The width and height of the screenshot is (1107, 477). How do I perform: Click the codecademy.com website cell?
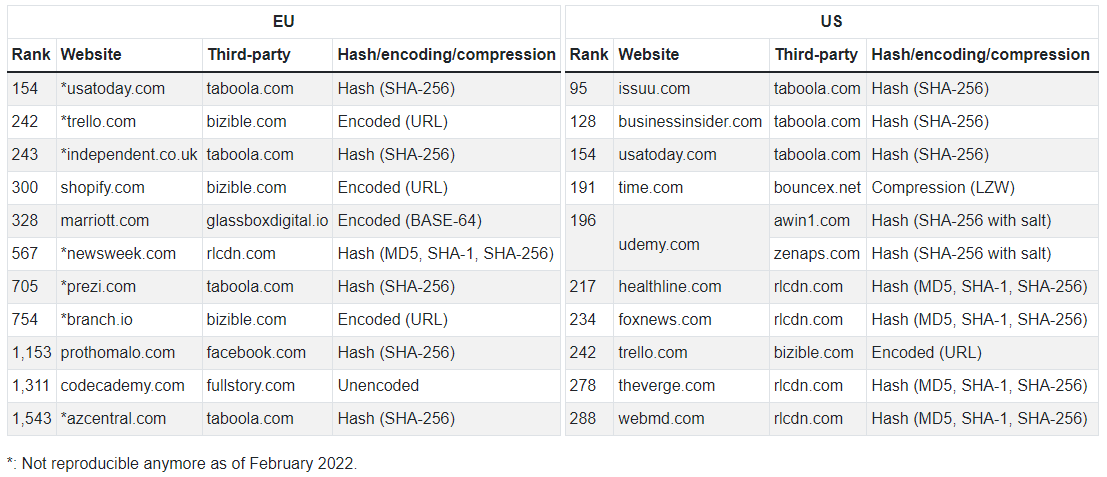[x=129, y=386]
